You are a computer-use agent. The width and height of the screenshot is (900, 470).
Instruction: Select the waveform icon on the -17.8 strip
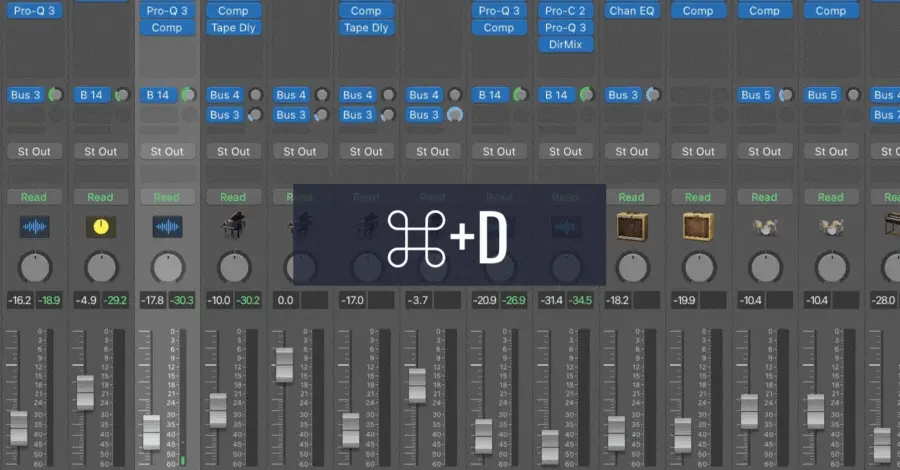pyautogui.click(x=167, y=227)
